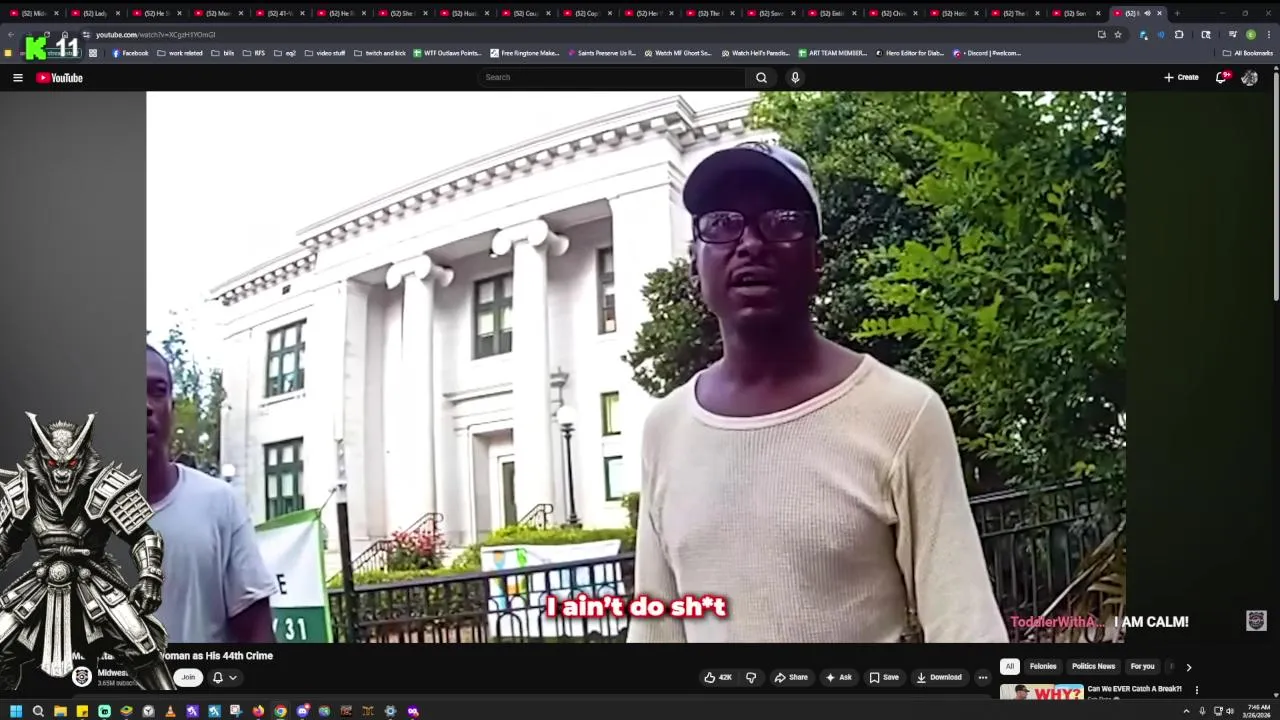
Task: Click the browser address bar URL
Action: (x=155, y=35)
